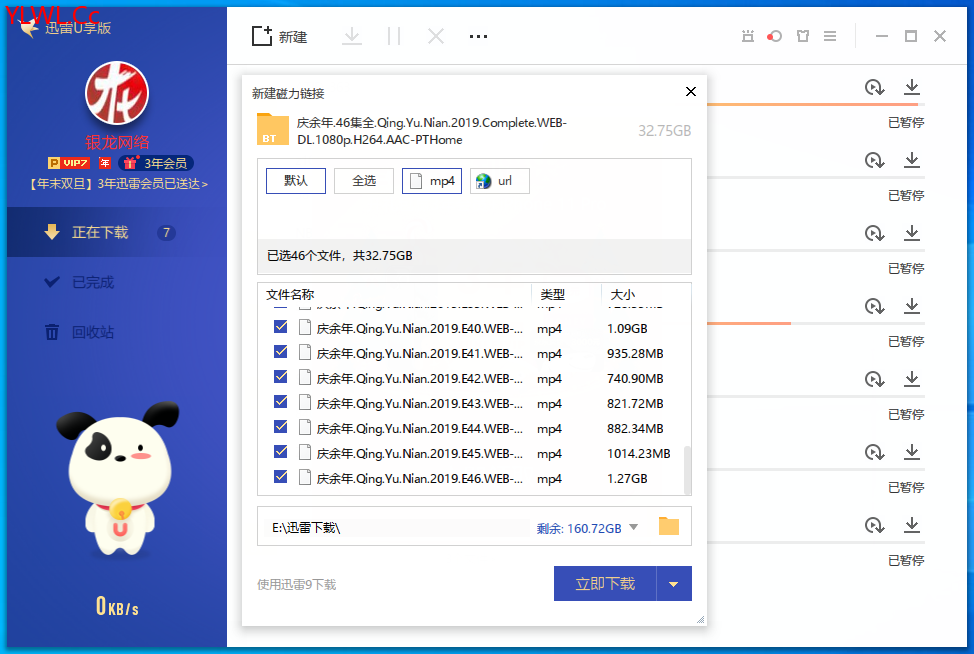Screen dimensions: 974x654
Task: Click the half-filled orange progress bar
Action: pos(749,324)
